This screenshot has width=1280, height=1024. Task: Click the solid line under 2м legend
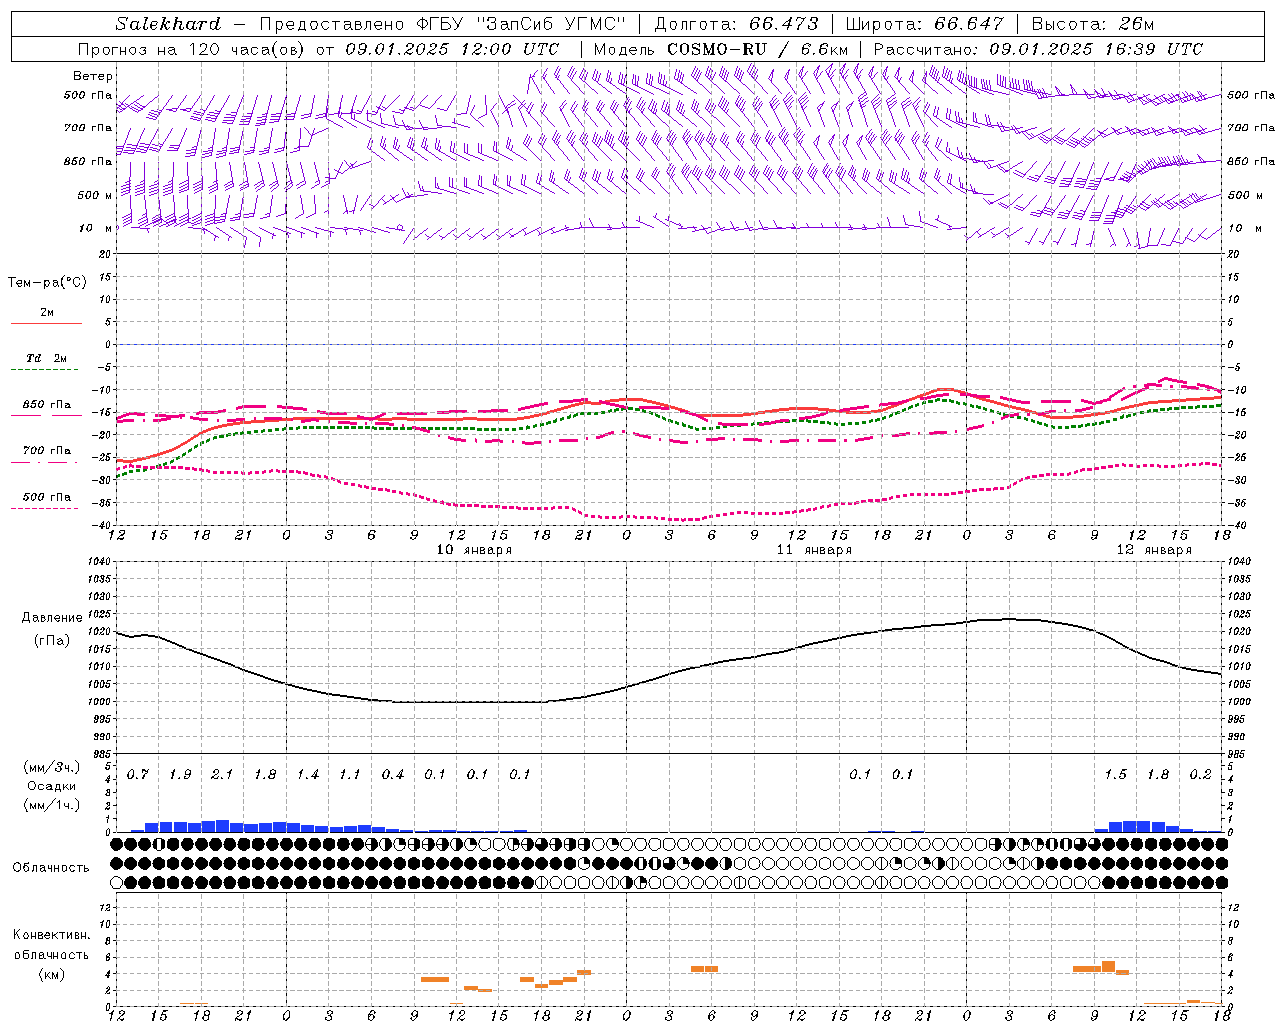(x=46, y=324)
